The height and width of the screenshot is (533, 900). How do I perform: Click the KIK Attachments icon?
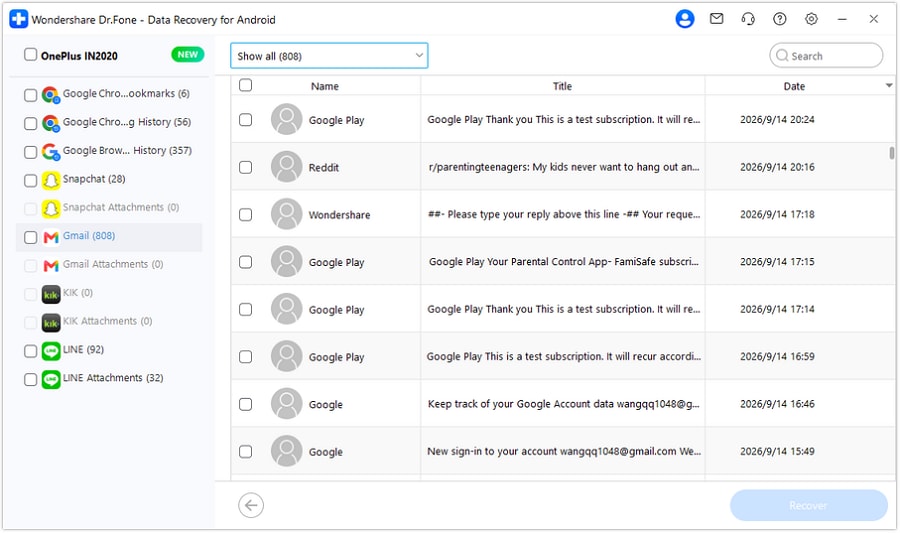pyautogui.click(x=51, y=322)
